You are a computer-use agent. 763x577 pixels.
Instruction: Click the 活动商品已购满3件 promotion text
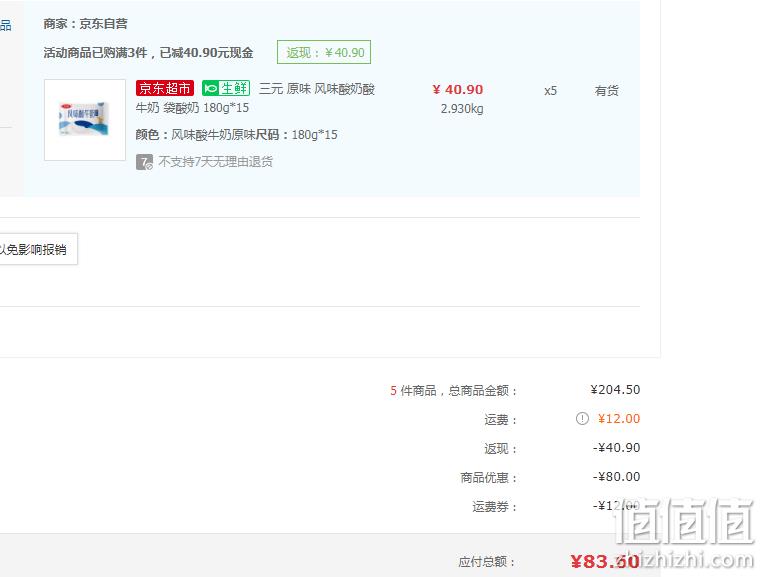click(x=148, y=53)
